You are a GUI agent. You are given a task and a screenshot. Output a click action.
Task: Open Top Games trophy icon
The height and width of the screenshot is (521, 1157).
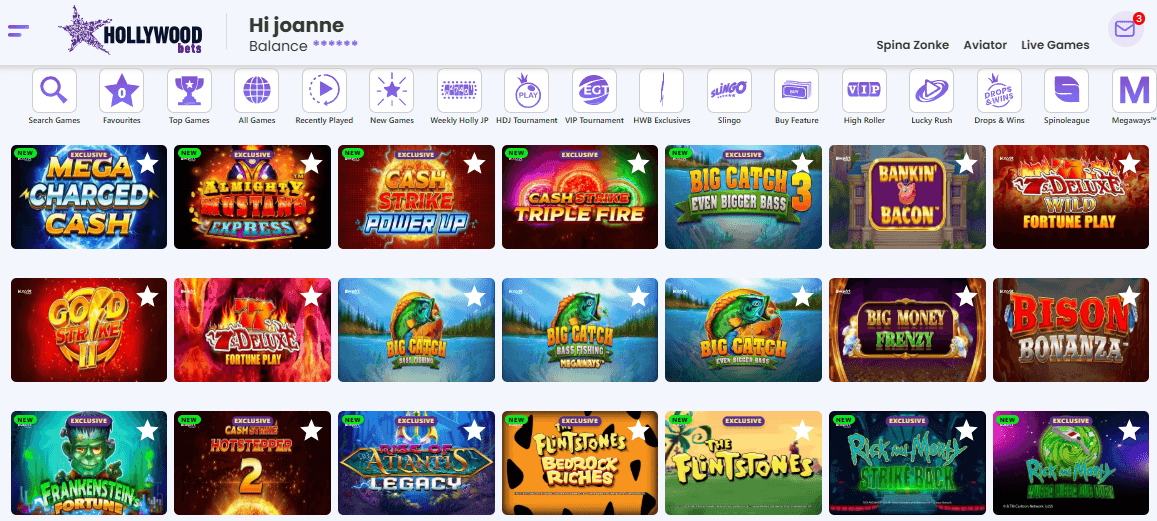pos(190,91)
